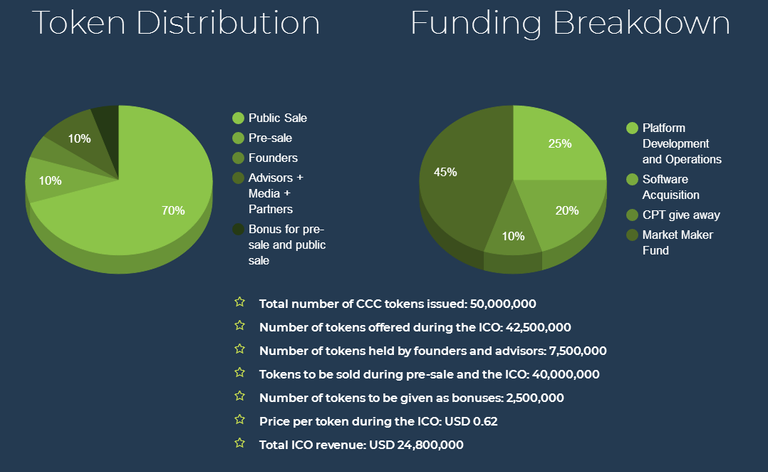Click the CPT give away legend dot
This screenshot has height=472, width=768.
click(x=632, y=215)
